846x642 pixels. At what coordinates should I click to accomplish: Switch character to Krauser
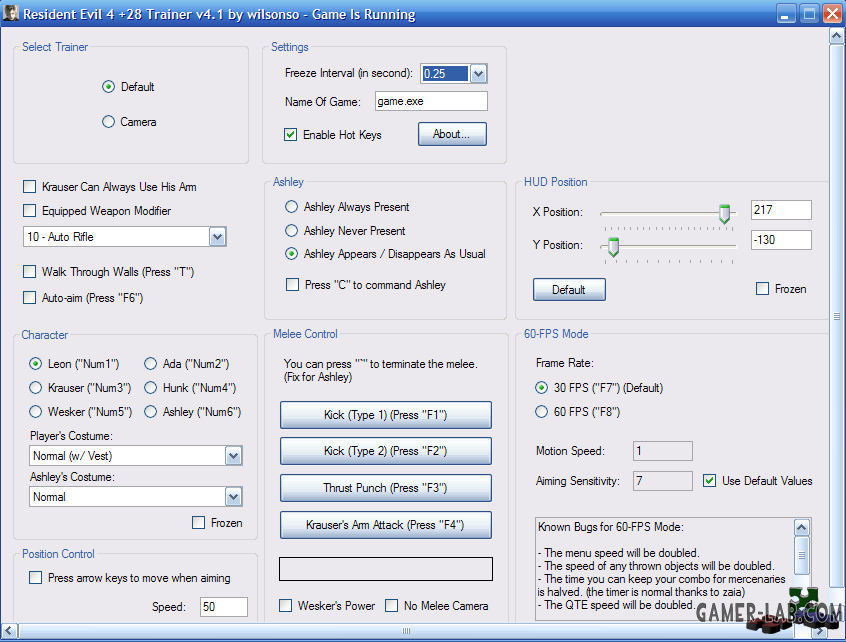tap(36, 387)
